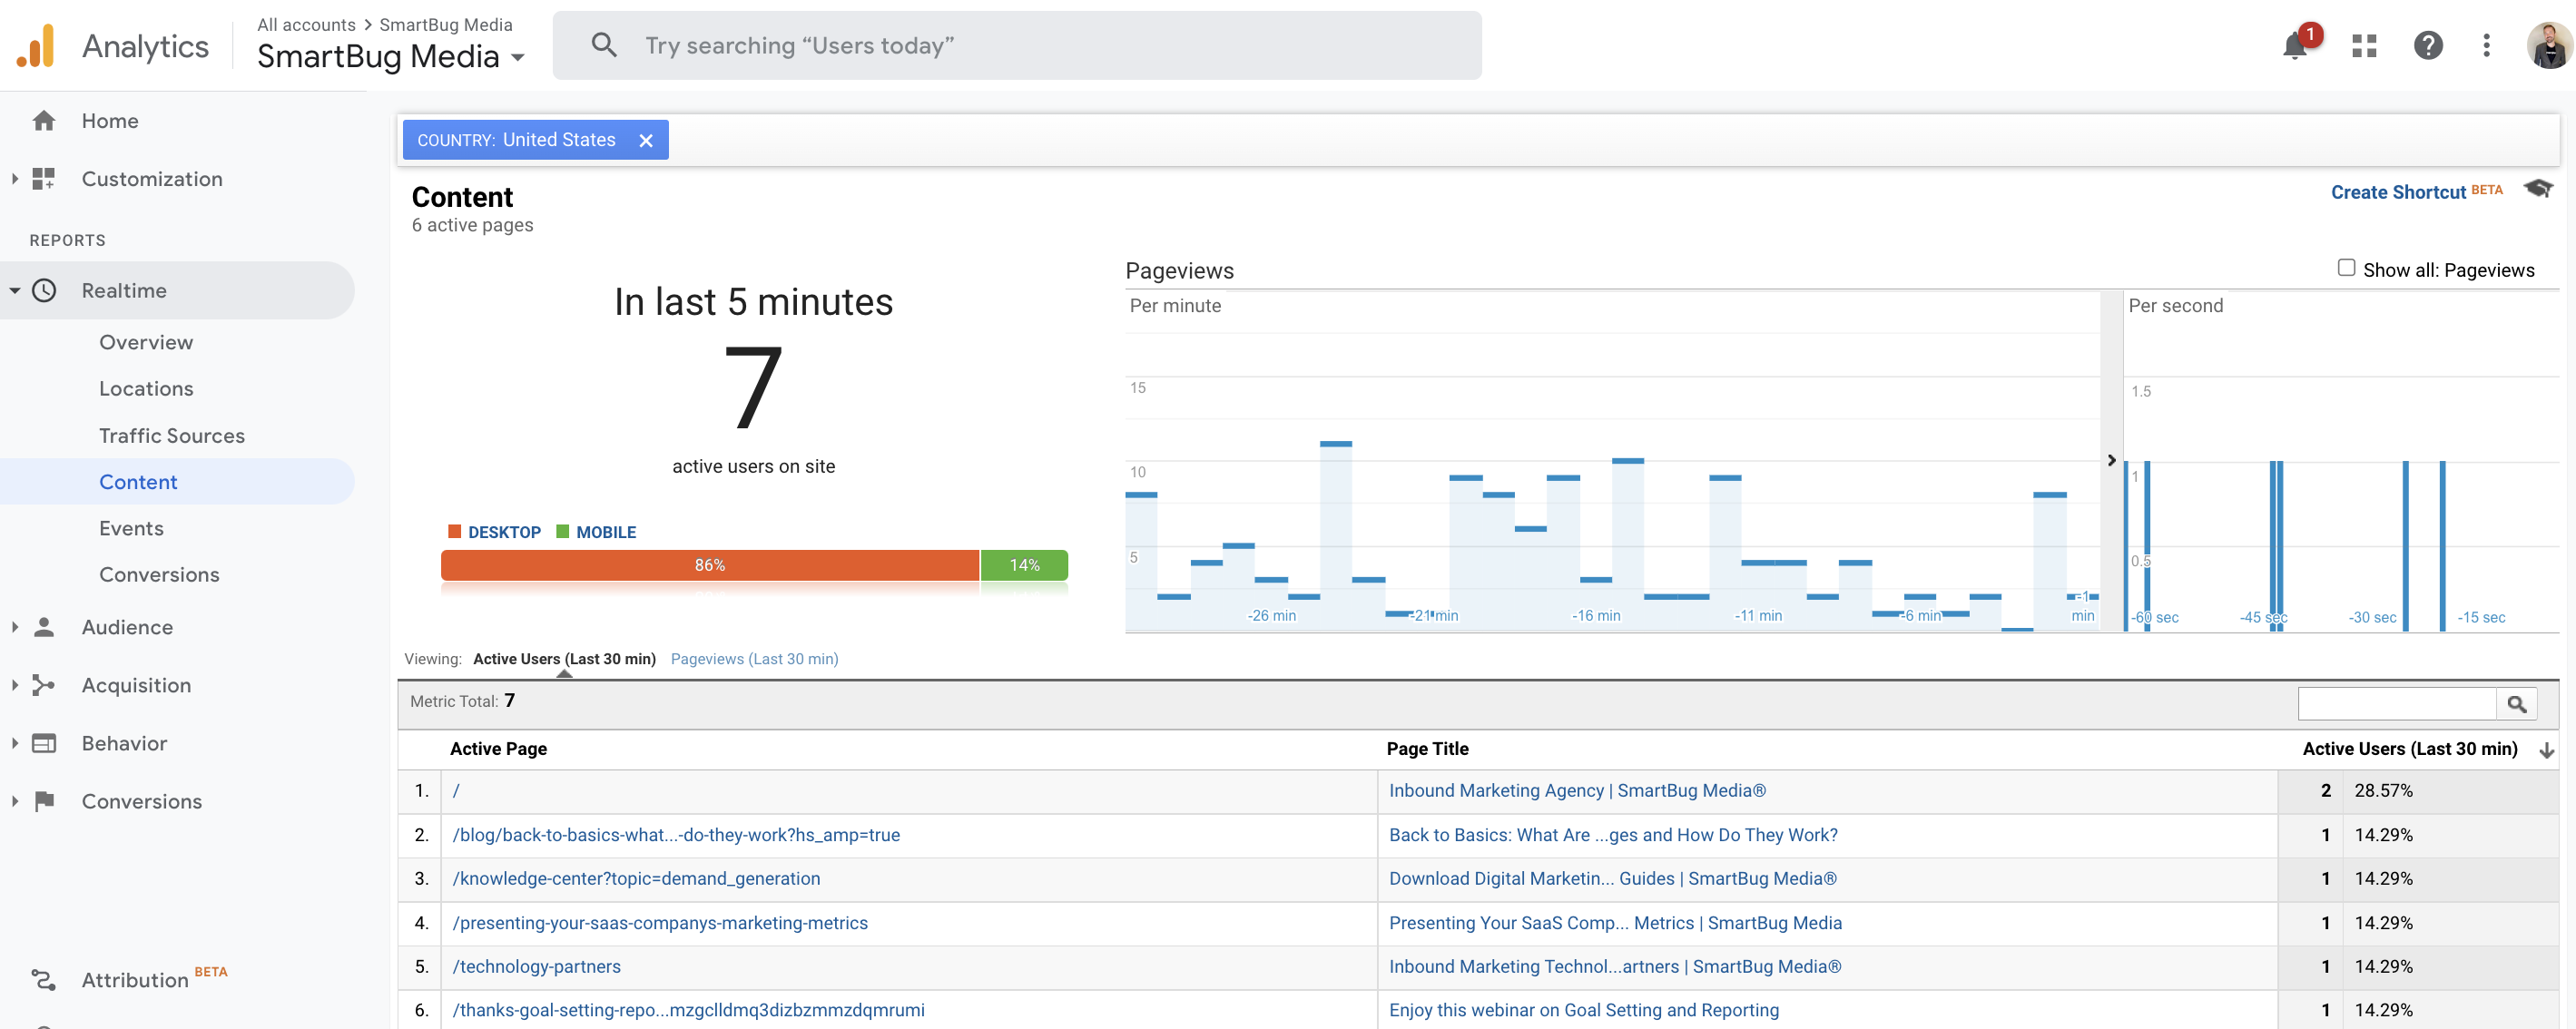This screenshot has height=1029, width=2576.
Task: Click the '6 active pages' text
Action: (472, 226)
